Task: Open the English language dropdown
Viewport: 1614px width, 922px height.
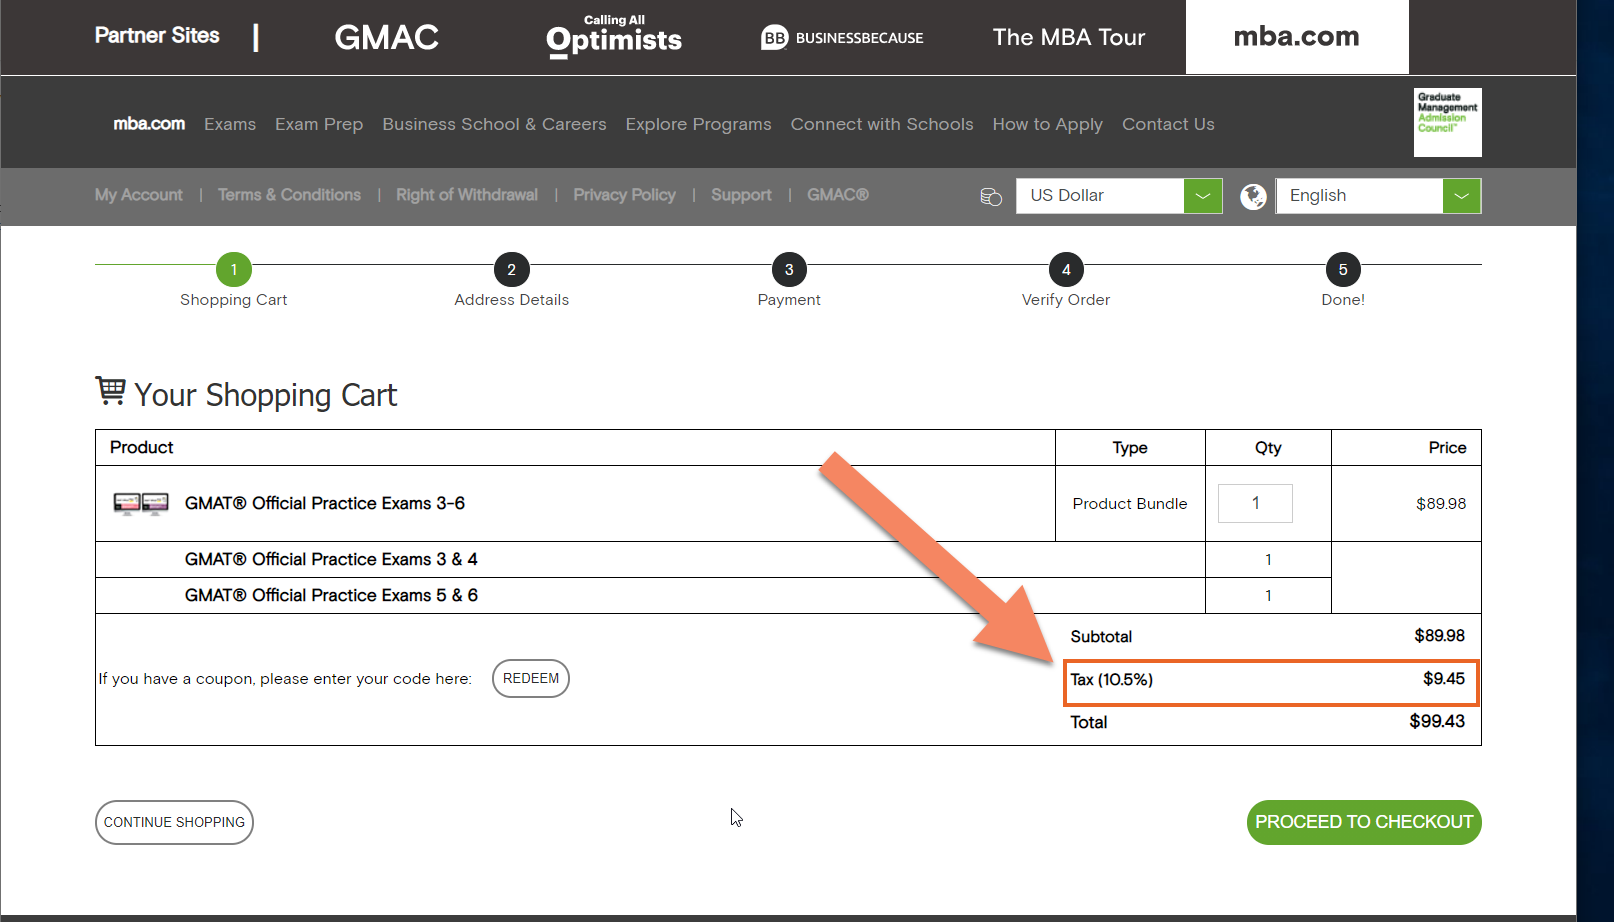Action: [1360, 196]
